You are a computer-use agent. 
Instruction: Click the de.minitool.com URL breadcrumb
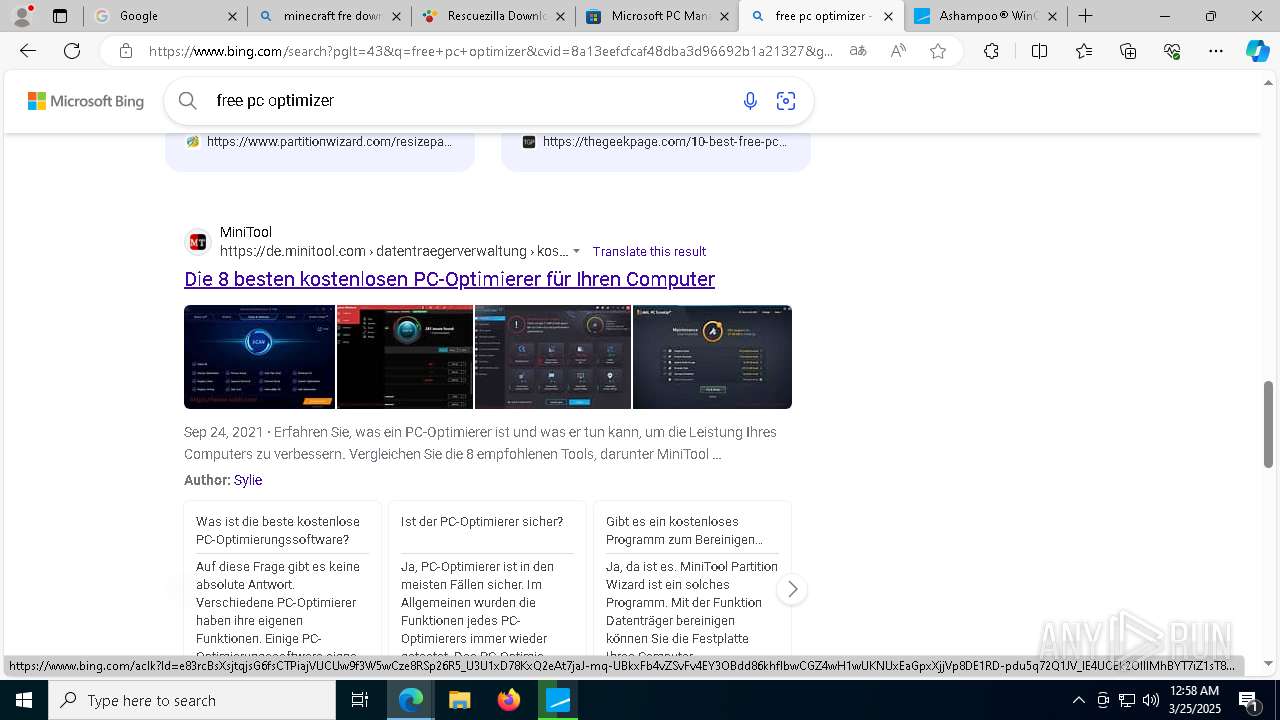[x=394, y=251]
